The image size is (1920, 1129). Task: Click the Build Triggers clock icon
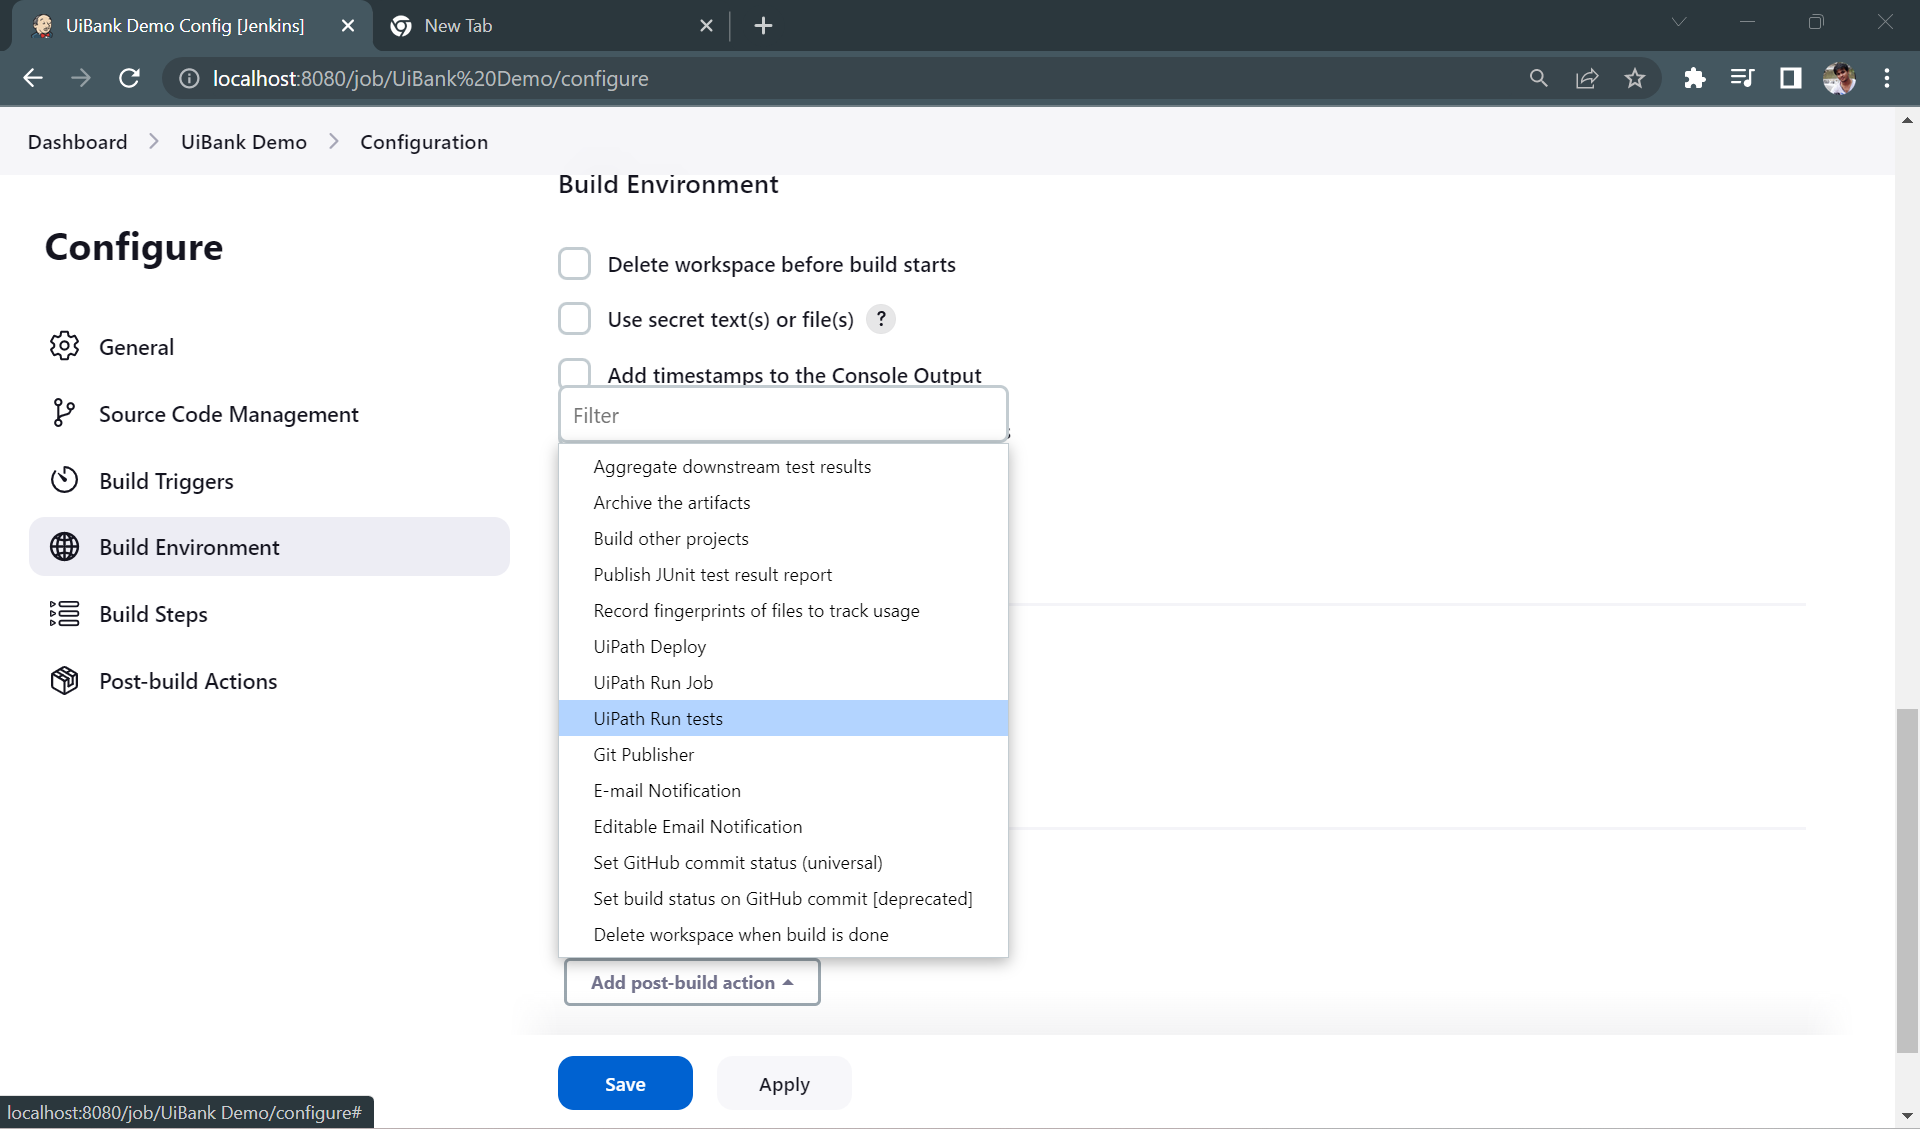coord(64,480)
